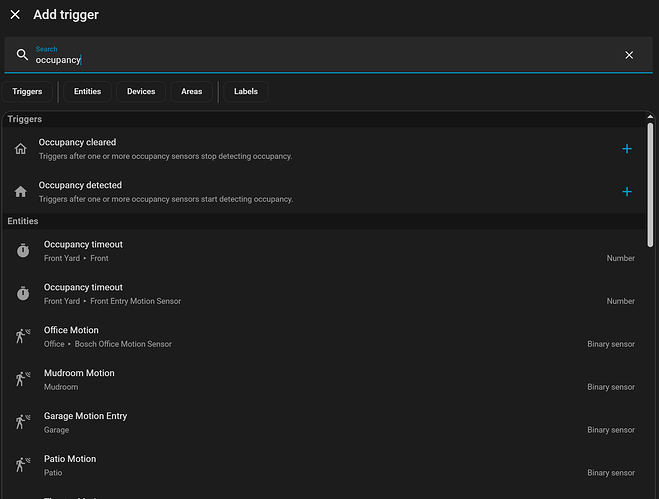
Task: Select Front Entry Motion Sensor timeout
Action: pos(300,294)
